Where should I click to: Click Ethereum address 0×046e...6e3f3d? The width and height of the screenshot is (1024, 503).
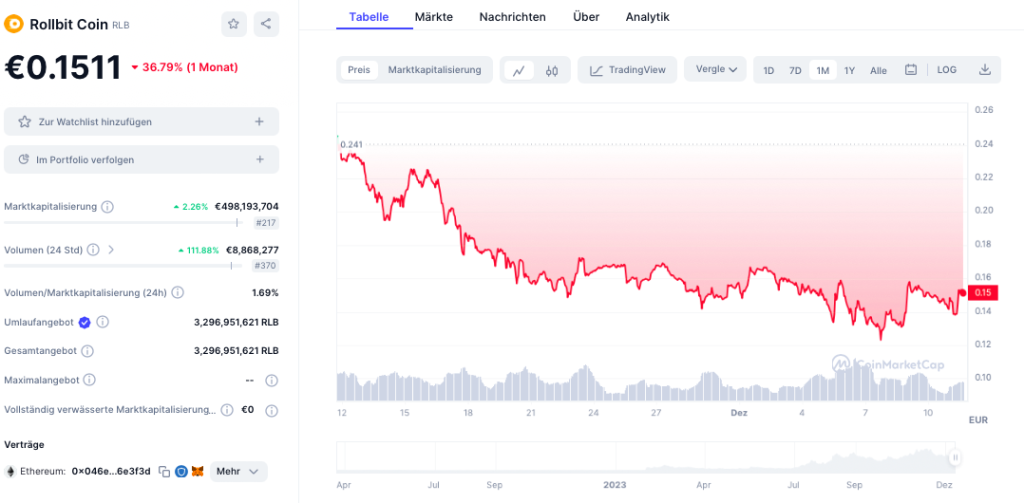coord(111,471)
